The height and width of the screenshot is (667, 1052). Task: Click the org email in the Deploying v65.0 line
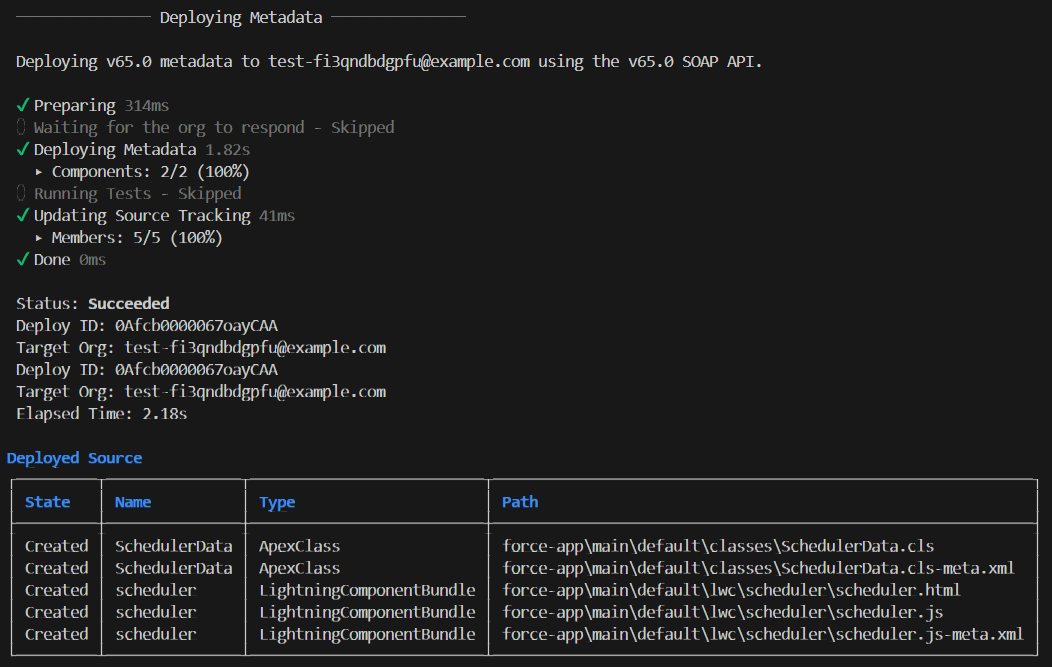pyautogui.click(x=399, y=62)
